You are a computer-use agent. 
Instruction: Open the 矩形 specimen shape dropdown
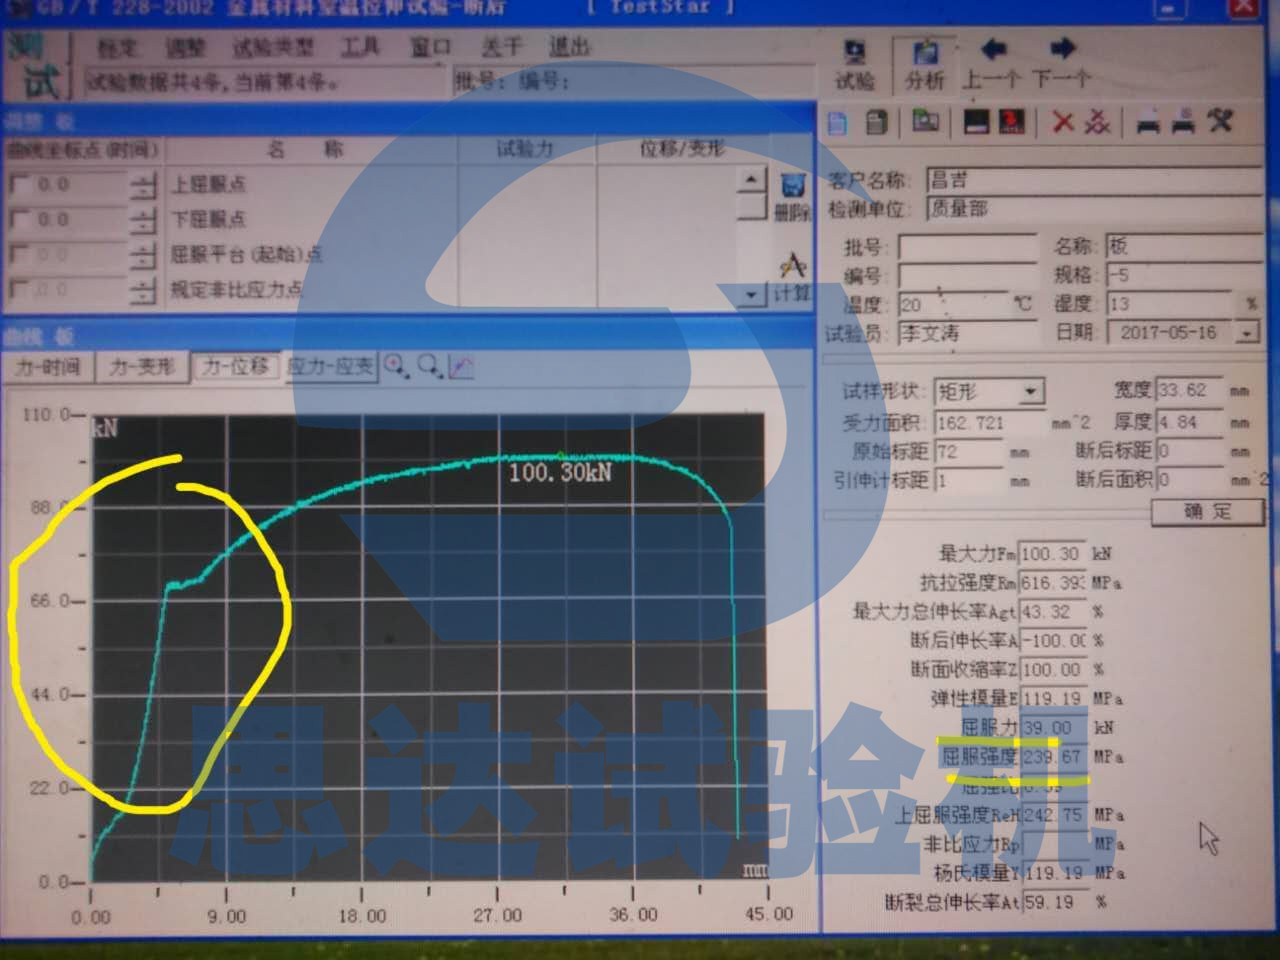1028,392
